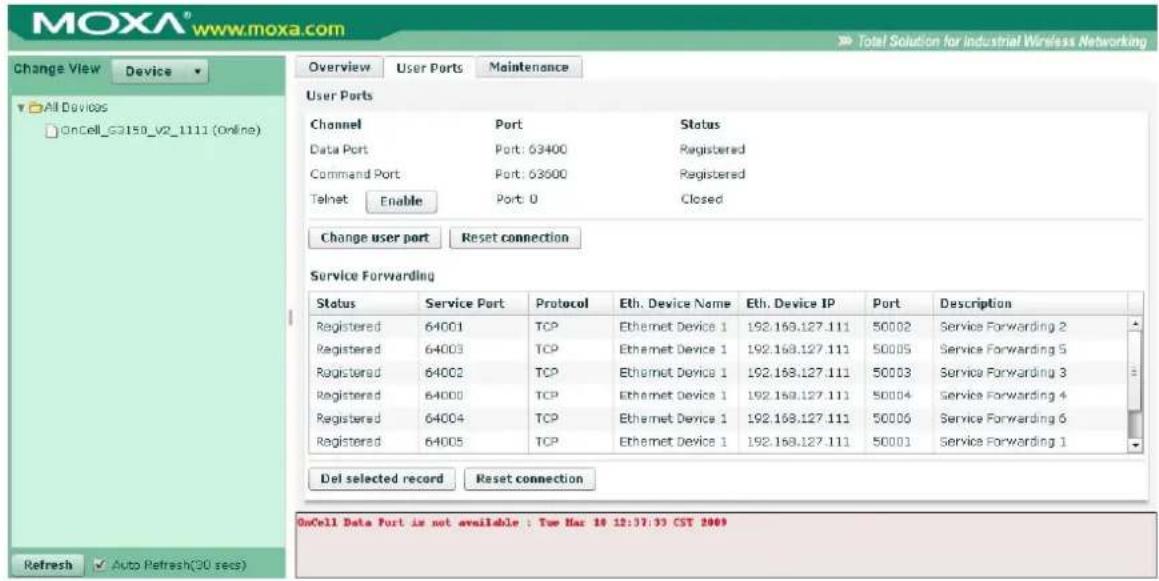Click the Protocol column header

point(571,304)
